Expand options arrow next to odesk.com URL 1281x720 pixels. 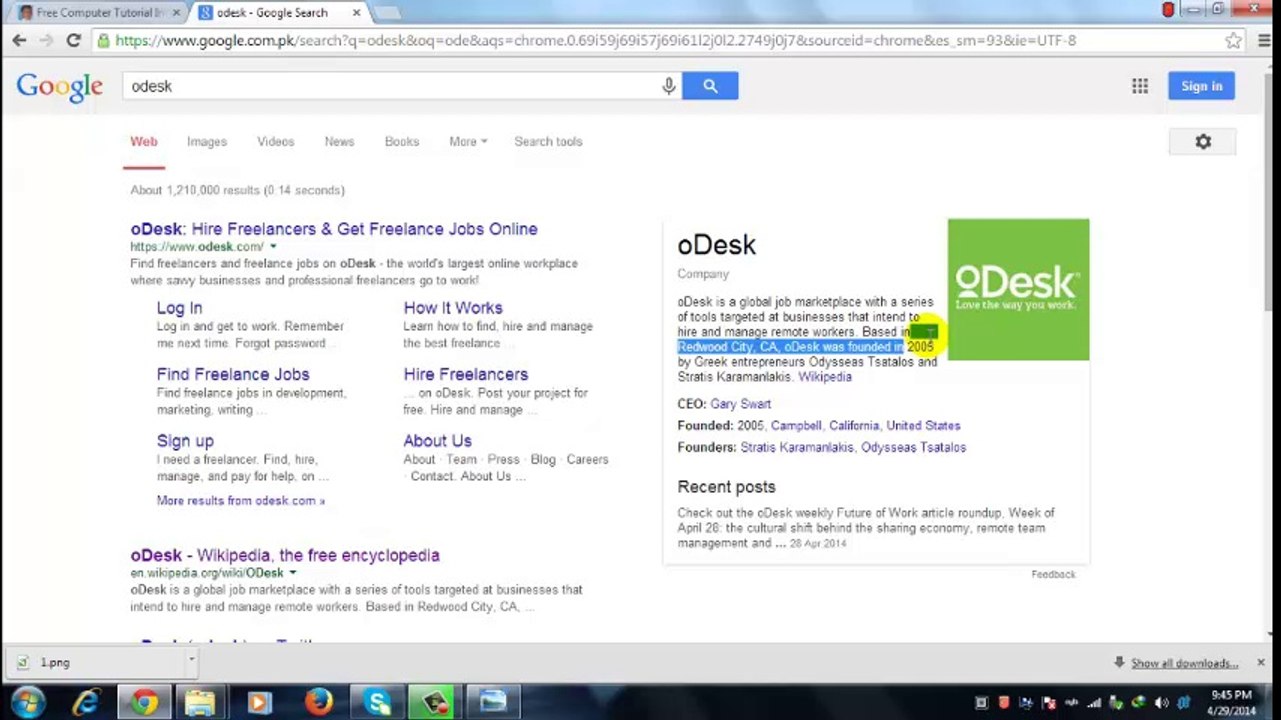click(x=272, y=247)
